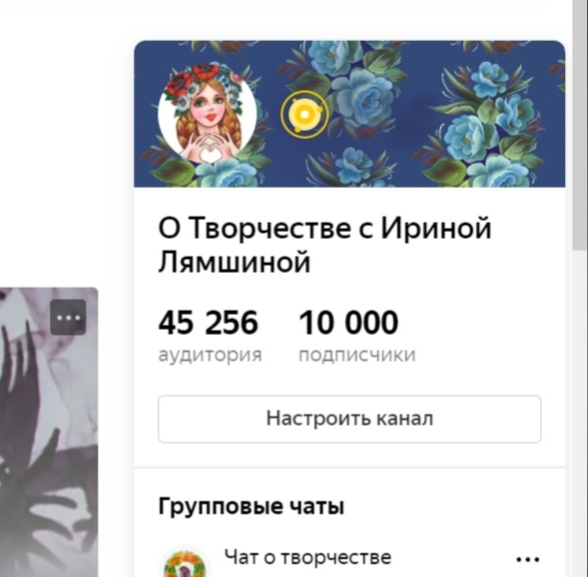Open the Чат о творчестве chat link
Viewport: 588px width, 577px height.
tap(308, 557)
